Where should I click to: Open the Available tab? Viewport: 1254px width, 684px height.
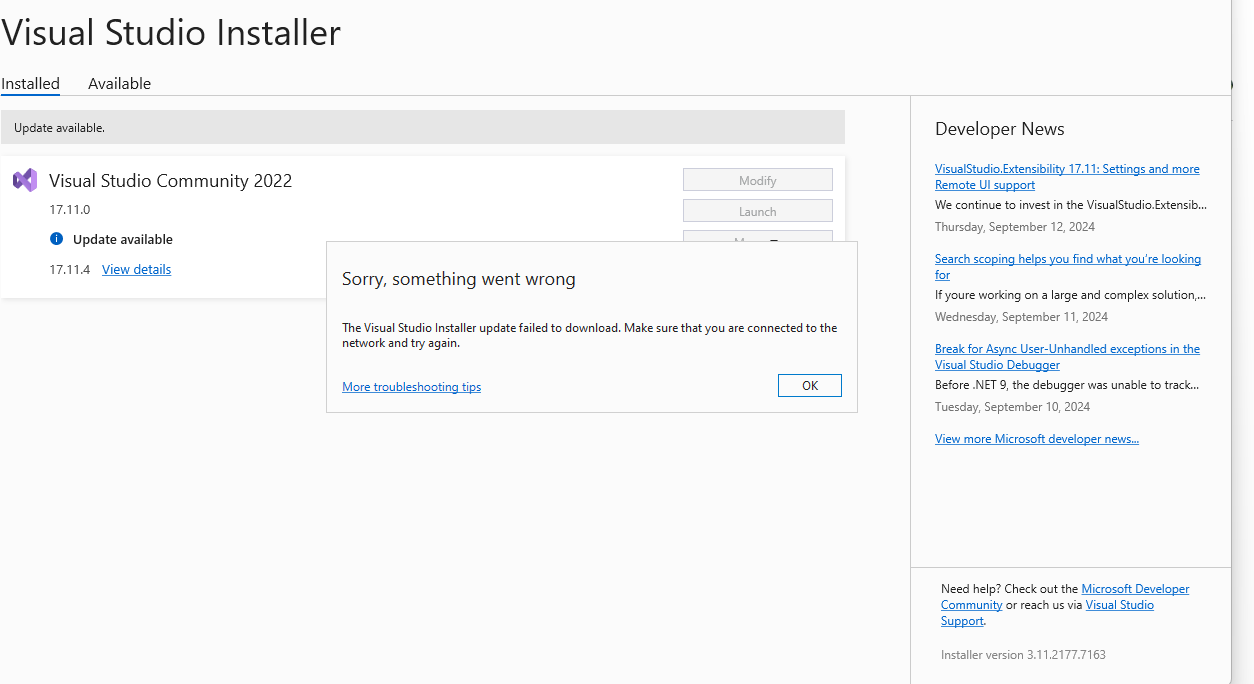point(119,84)
